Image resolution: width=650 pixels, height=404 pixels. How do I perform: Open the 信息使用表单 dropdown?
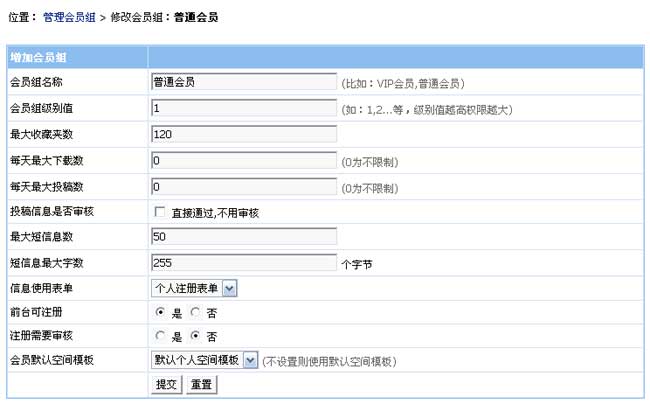(194, 289)
